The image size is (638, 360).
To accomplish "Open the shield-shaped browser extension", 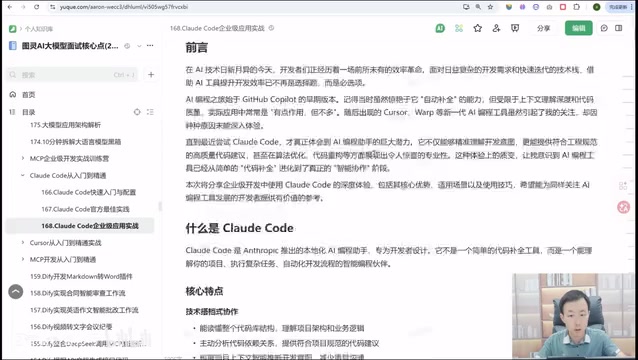I will (x=509, y=7).
